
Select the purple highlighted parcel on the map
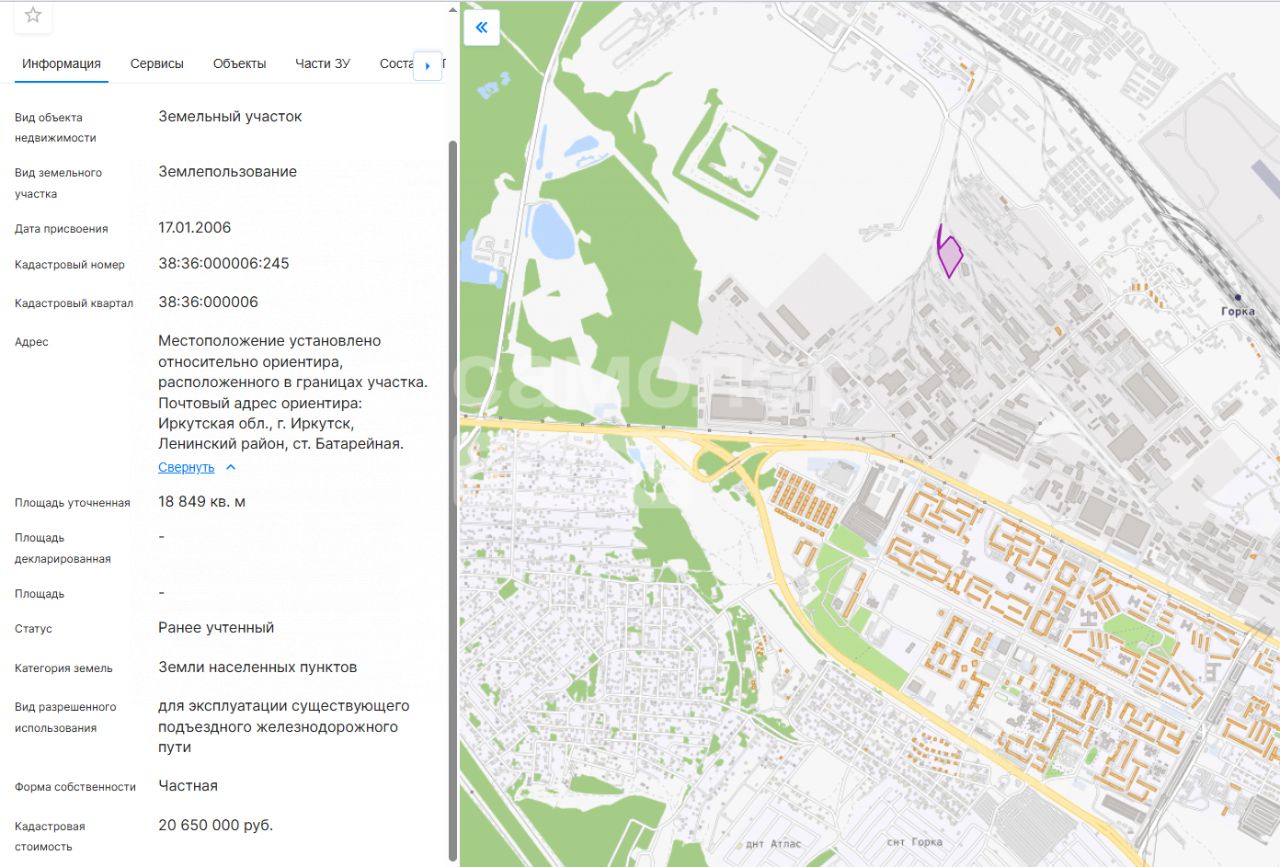[x=949, y=256]
